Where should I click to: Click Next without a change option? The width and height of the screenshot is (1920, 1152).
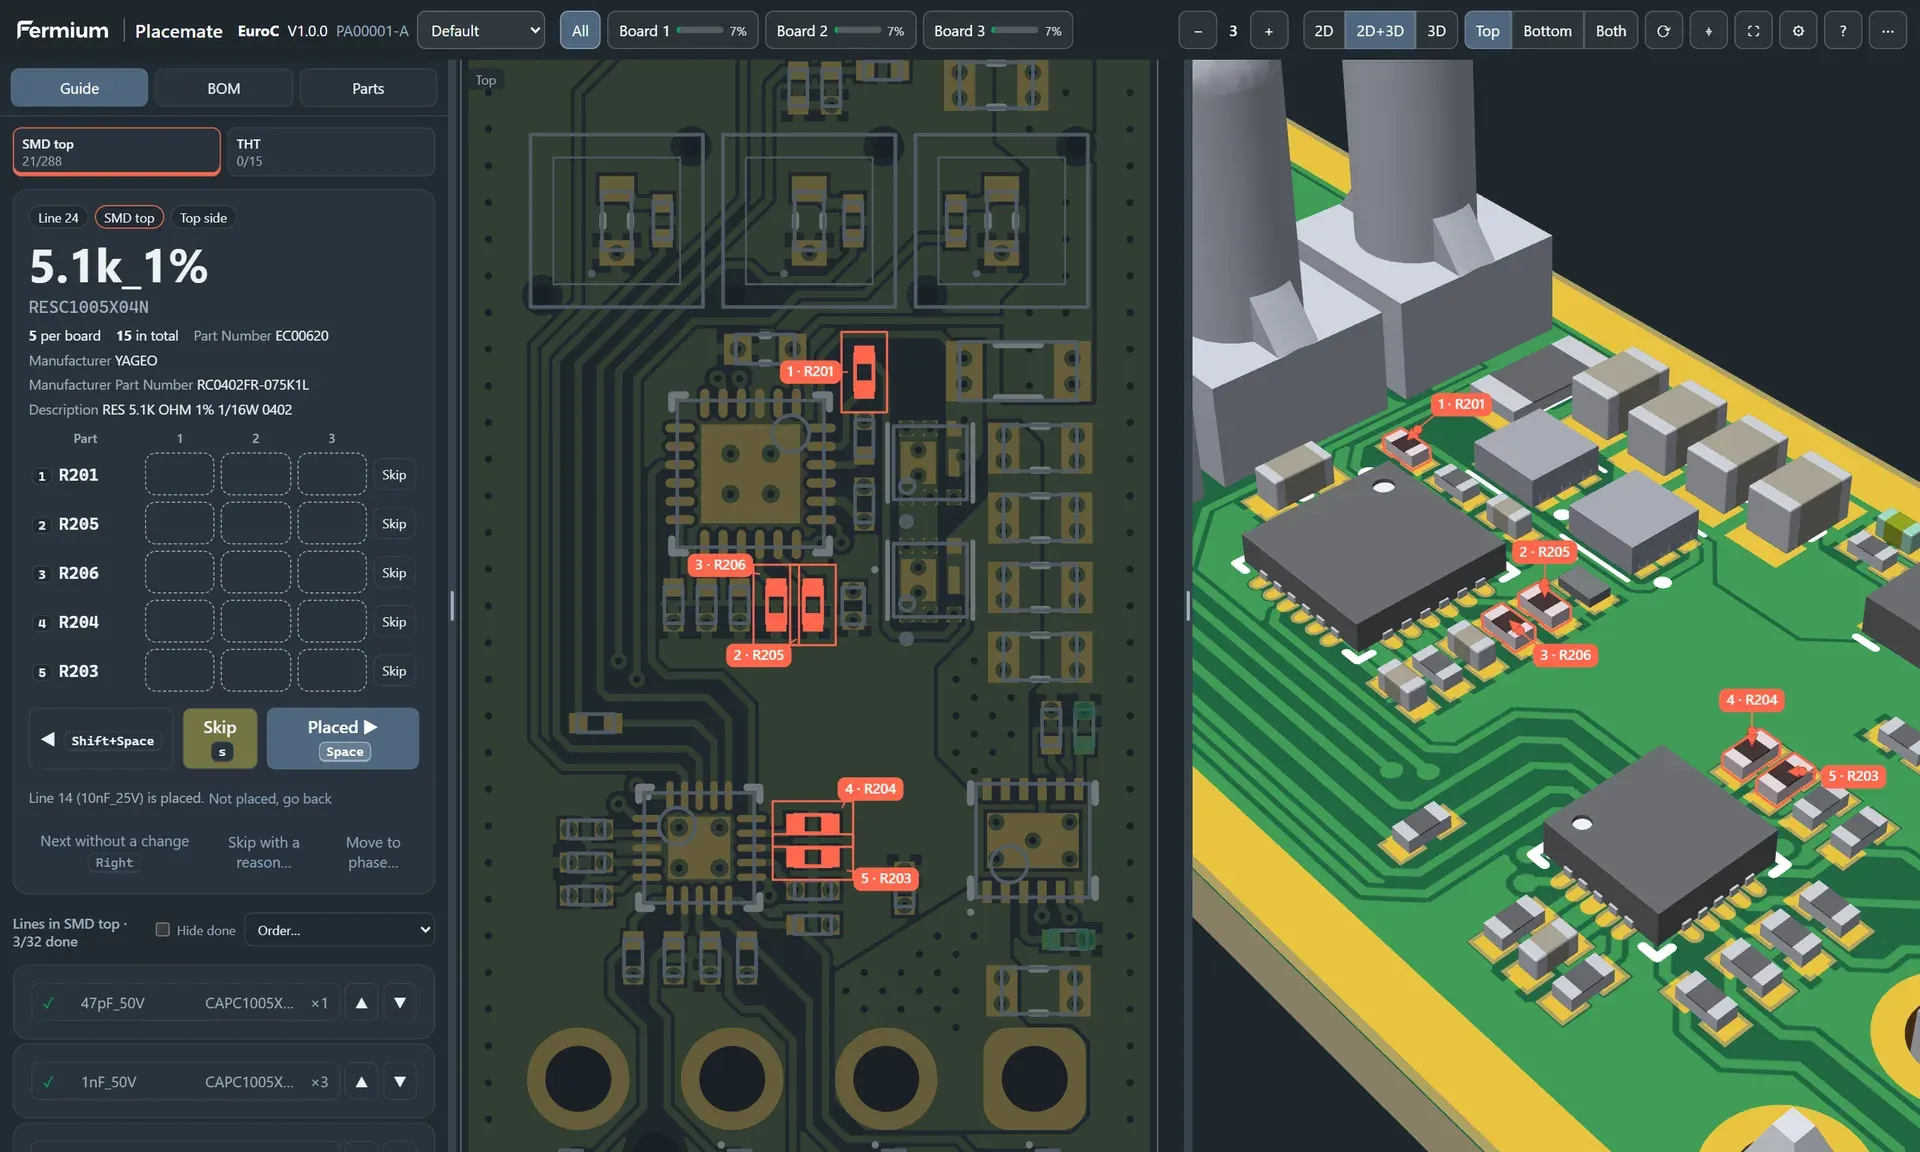114,852
